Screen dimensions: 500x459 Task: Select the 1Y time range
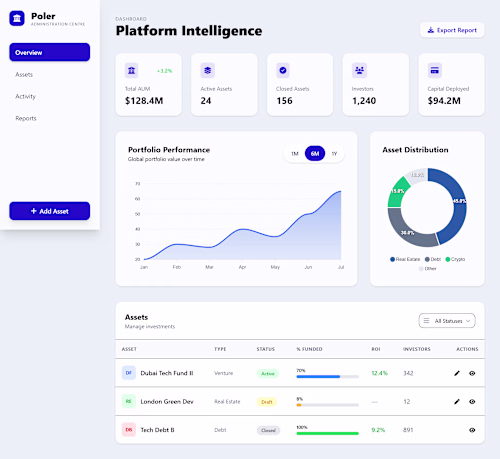click(x=334, y=154)
